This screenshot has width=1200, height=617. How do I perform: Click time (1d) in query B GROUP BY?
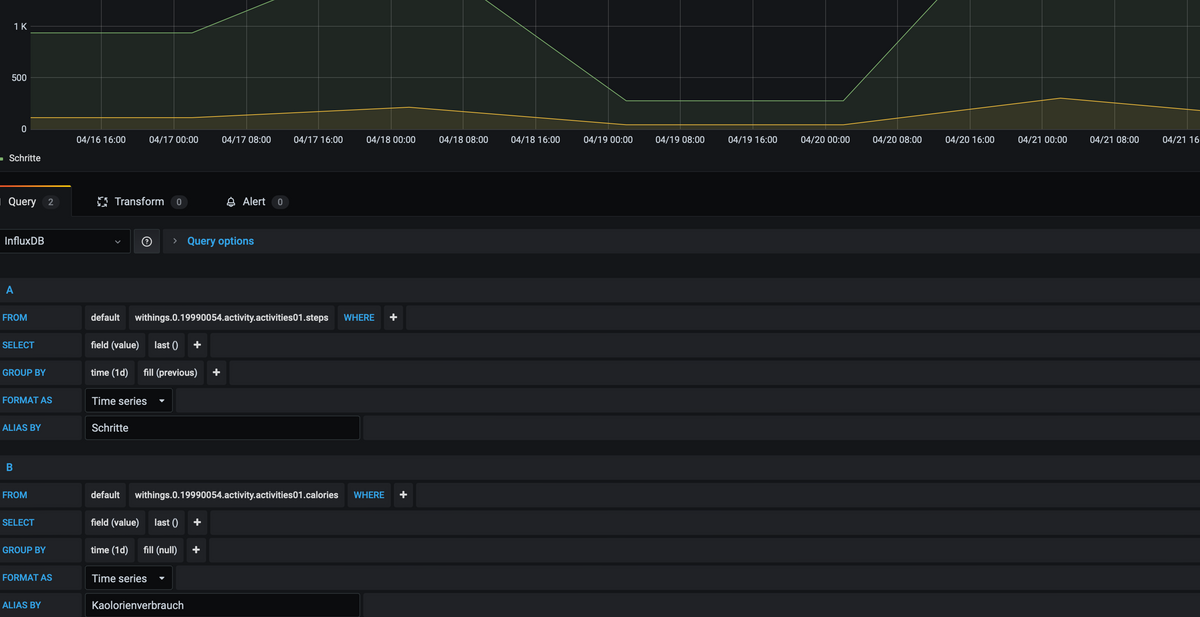(110, 550)
